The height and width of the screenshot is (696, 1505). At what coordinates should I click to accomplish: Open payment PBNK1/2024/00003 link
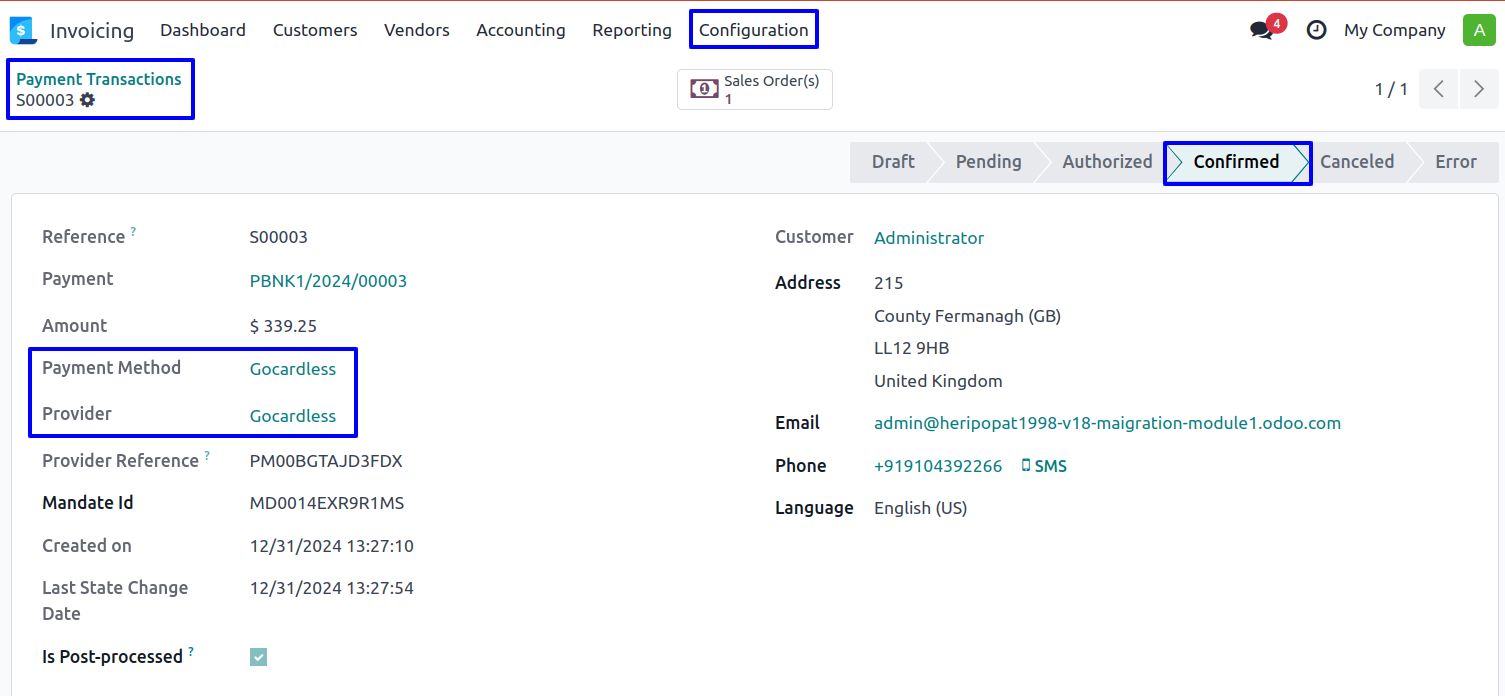coord(328,281)
